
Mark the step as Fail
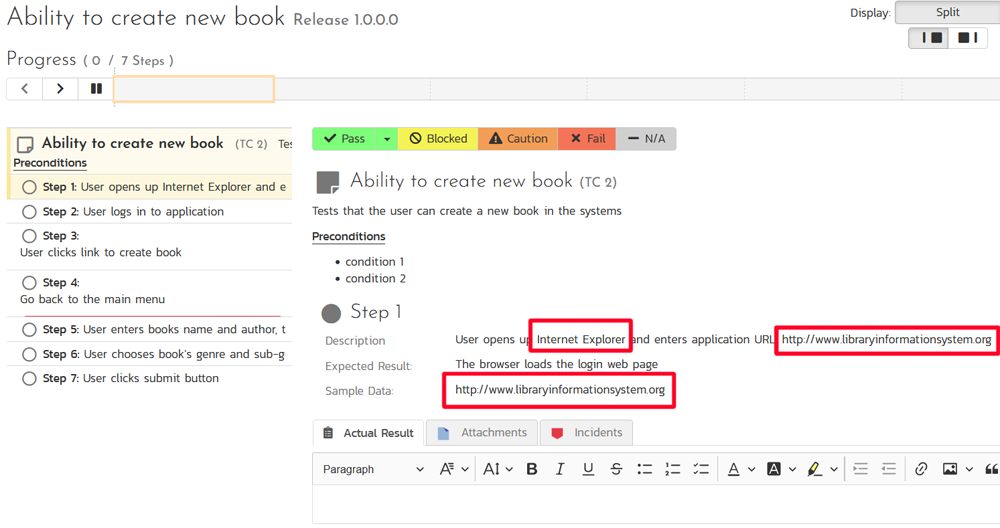[x=588, y=139]
